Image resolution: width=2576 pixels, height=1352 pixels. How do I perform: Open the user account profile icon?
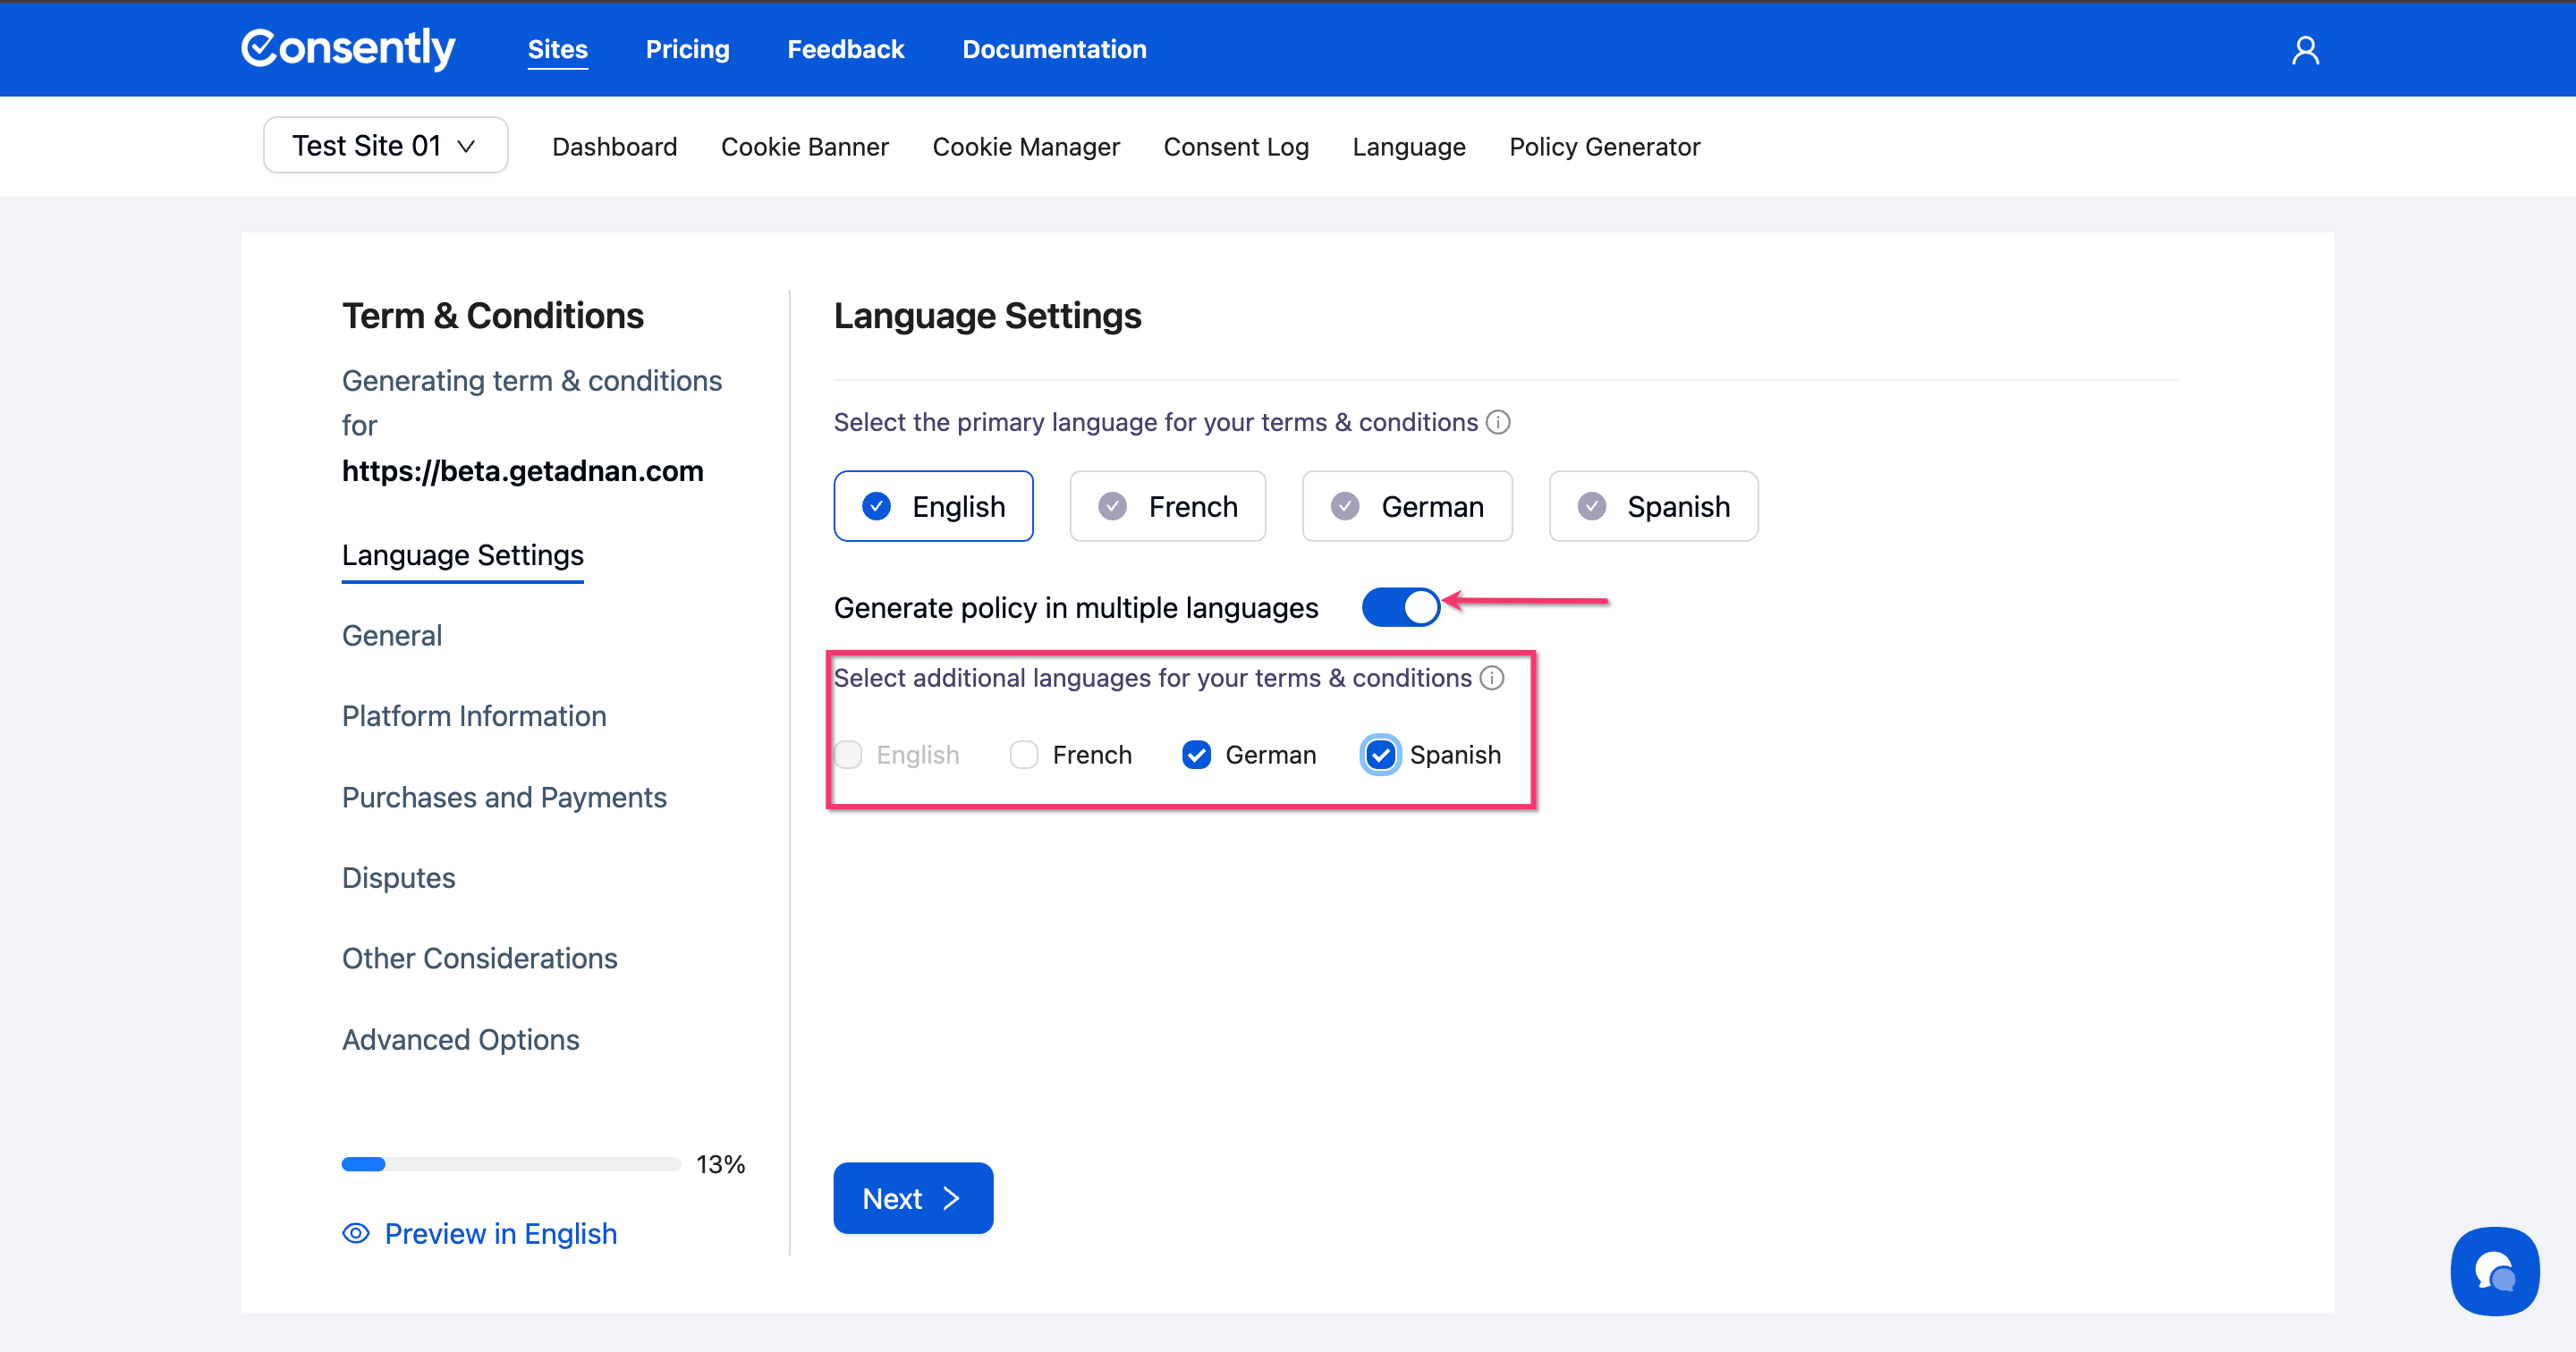pos(2305,50)
